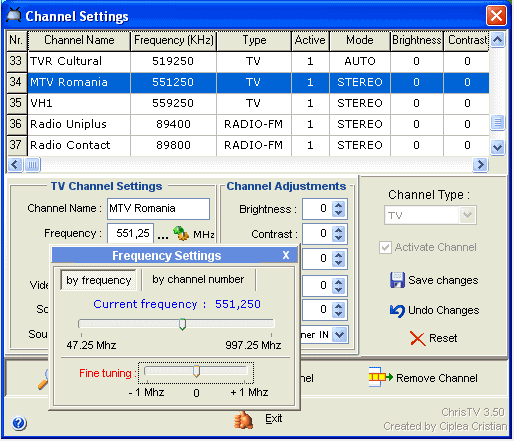
Task: Click the Save changes floppy disk icon
Action: tap(397, 280)
